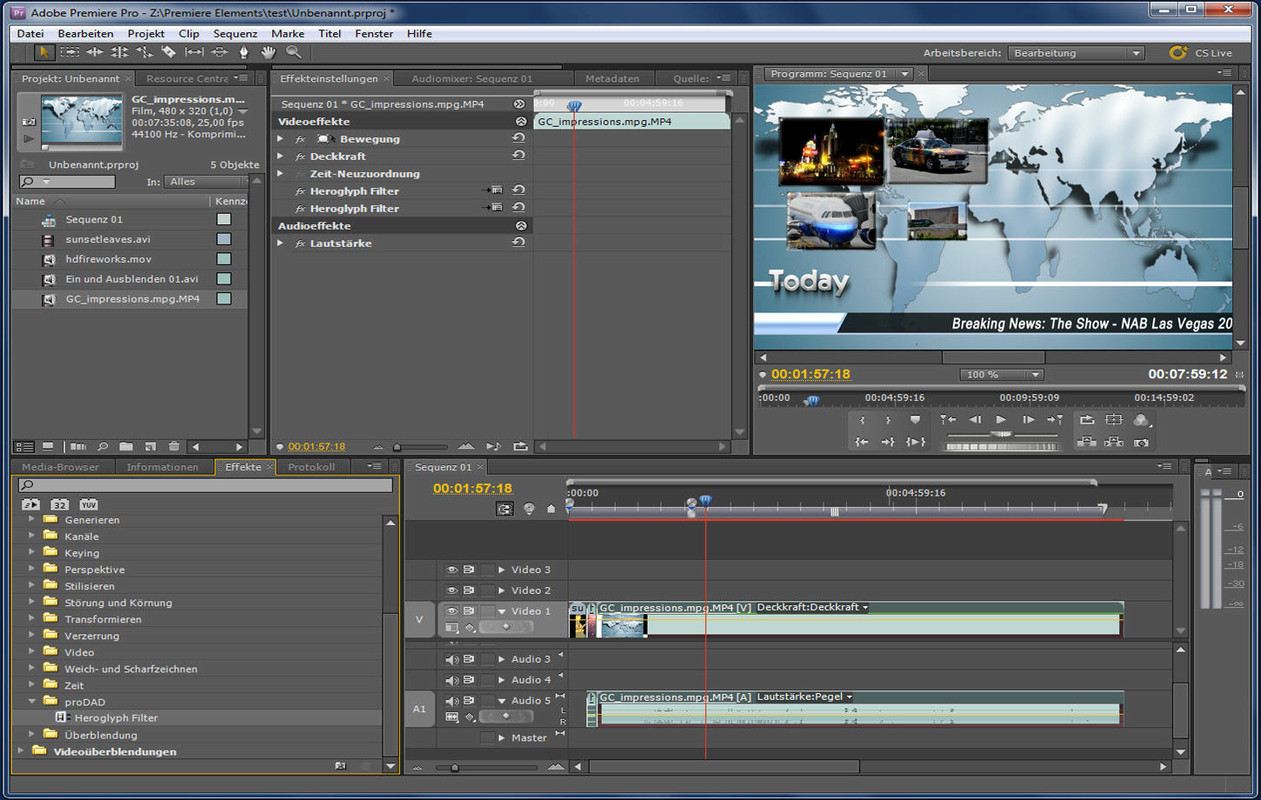Expand the Keying effects folder
Image resolution: width=1261 pixels, height=800 pixels.
[x=32, y=553]
